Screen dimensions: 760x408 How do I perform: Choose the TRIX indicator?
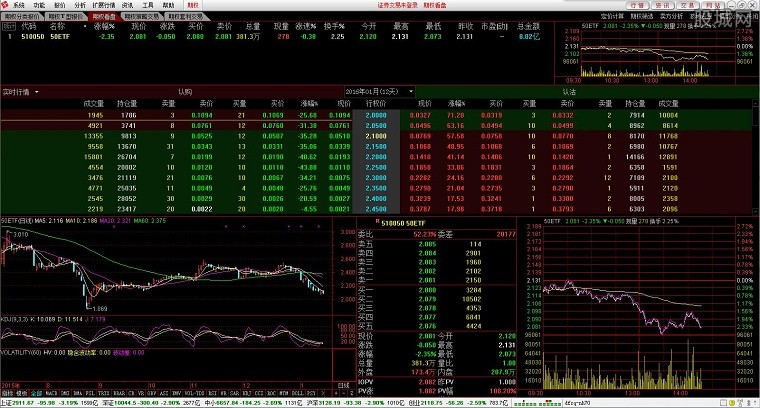pos(103,393)
